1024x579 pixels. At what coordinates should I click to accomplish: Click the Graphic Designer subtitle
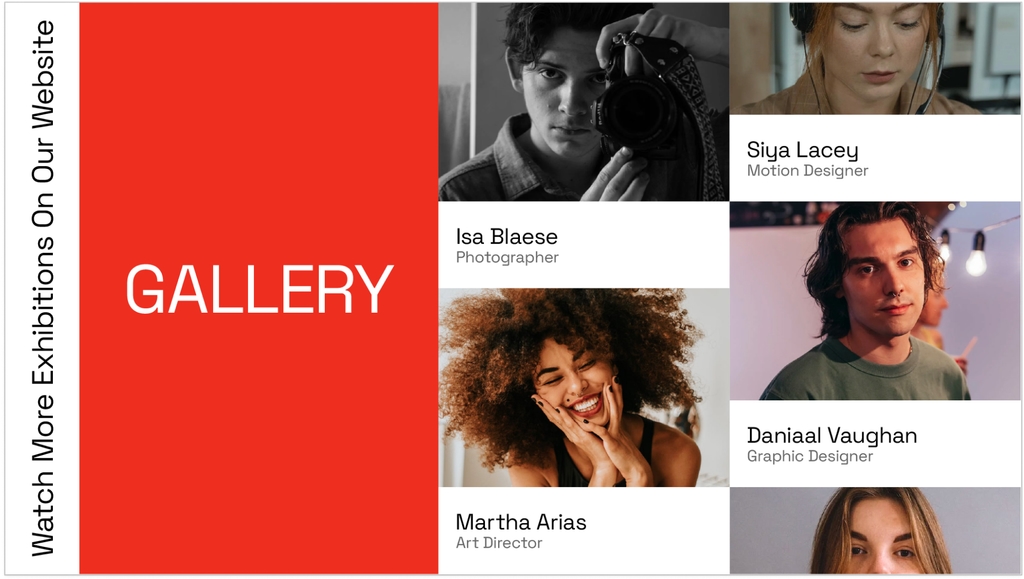[x=810, y=456]
